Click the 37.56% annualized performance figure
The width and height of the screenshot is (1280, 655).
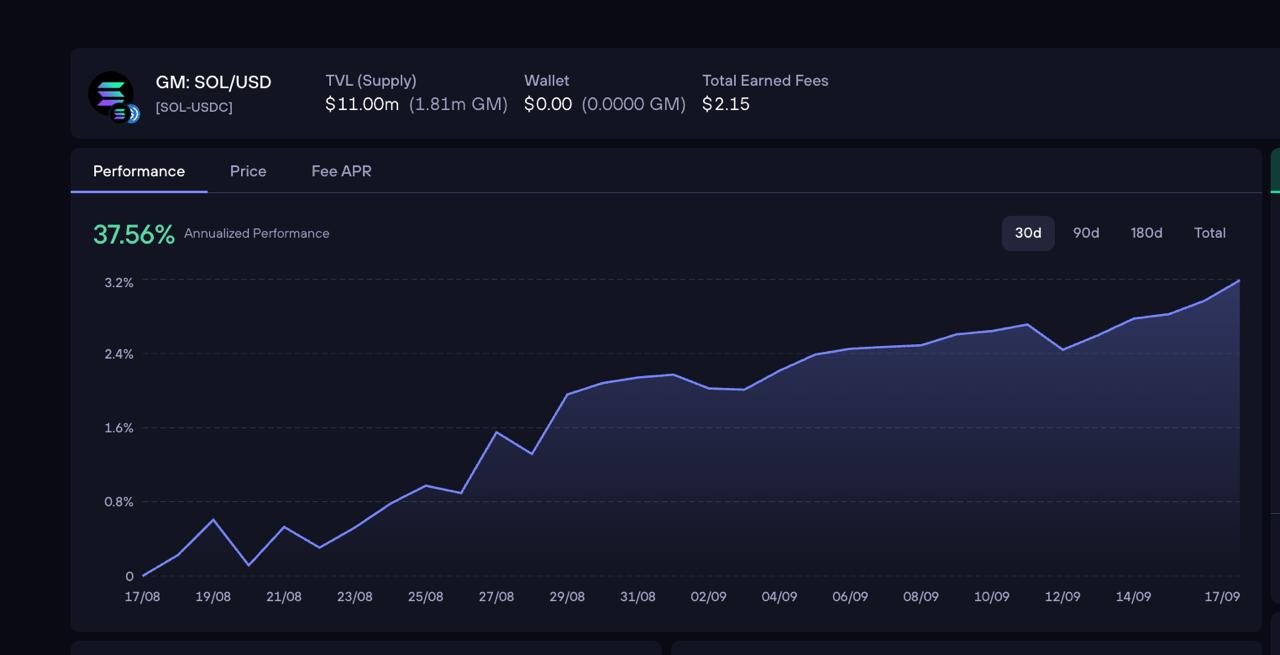(134, 234)
